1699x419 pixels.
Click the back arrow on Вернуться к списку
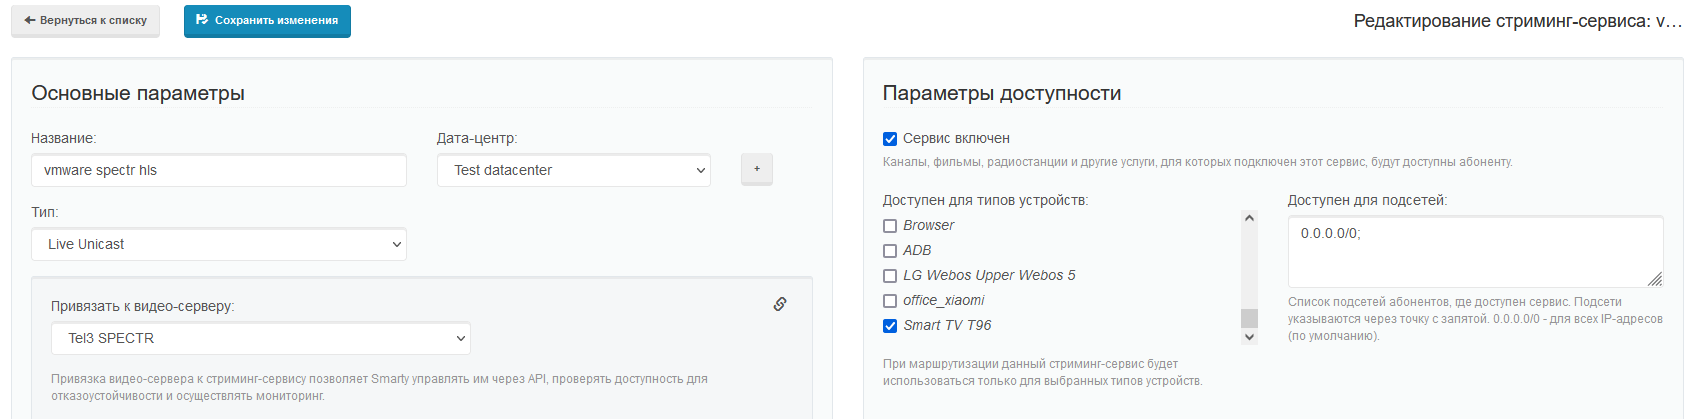point(30,20)
